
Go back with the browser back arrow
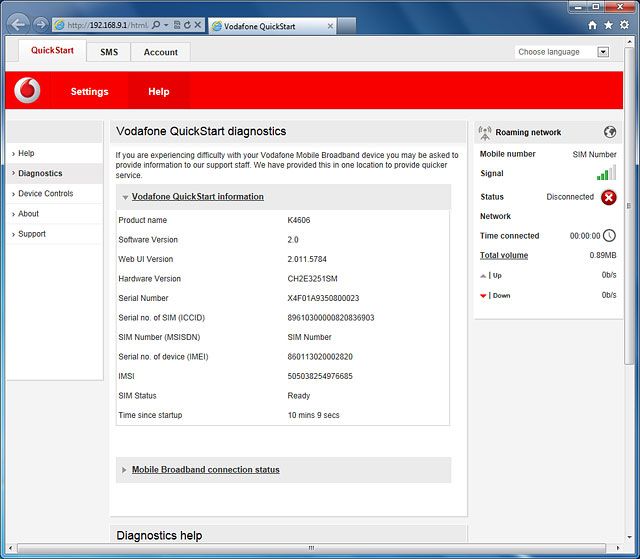(18, 23)
